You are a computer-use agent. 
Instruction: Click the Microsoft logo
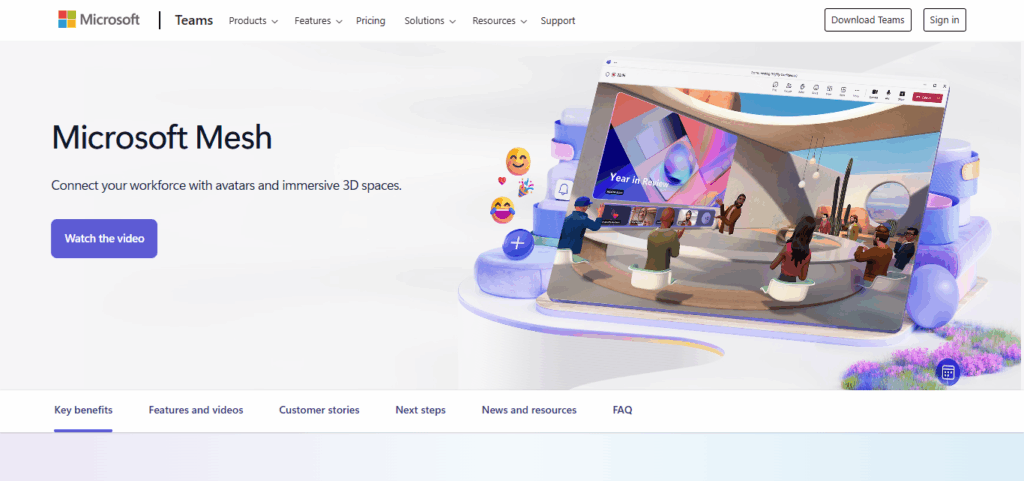[99, 20]
